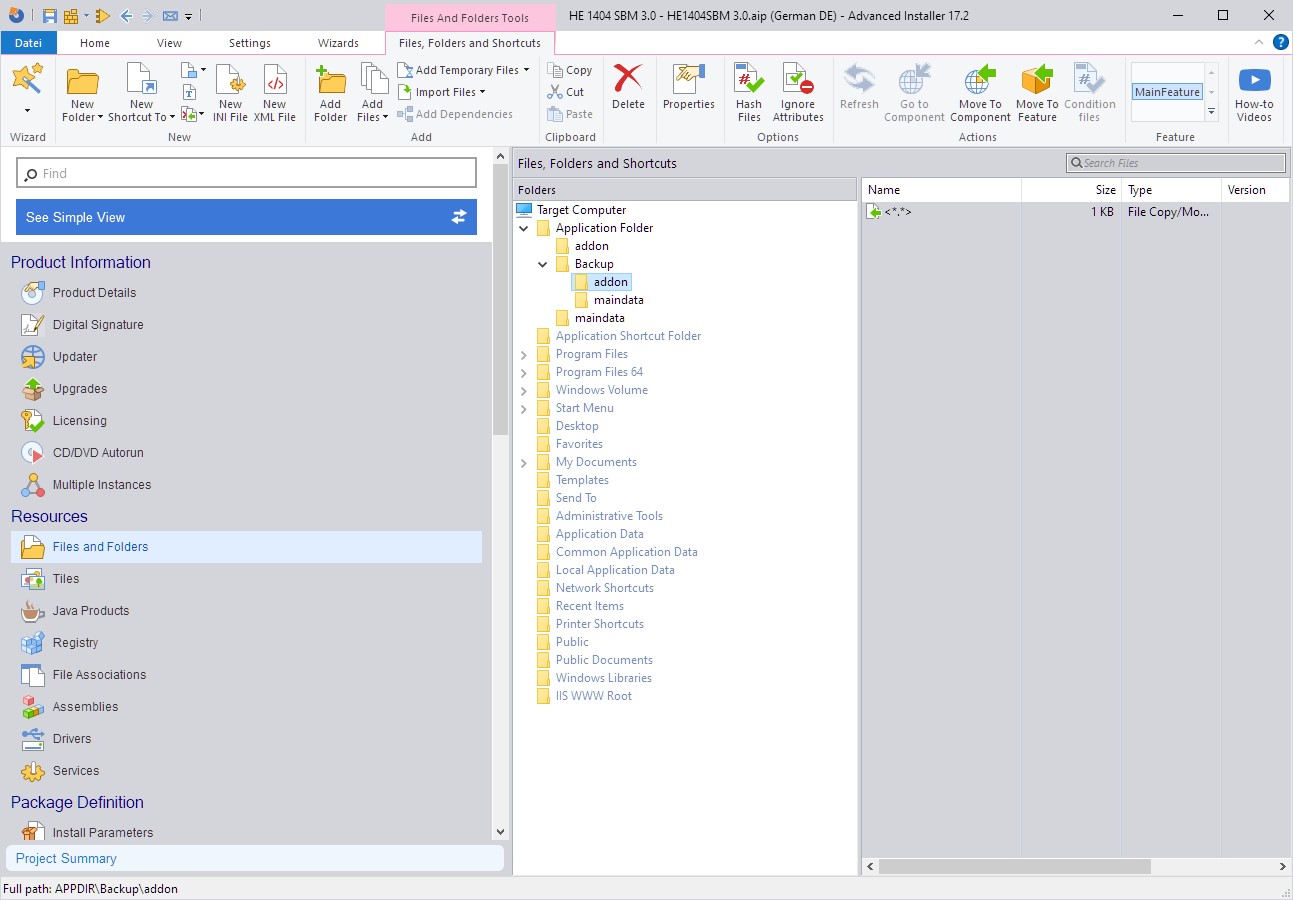Collapse the Application Folder node

[x=523, y=228]
